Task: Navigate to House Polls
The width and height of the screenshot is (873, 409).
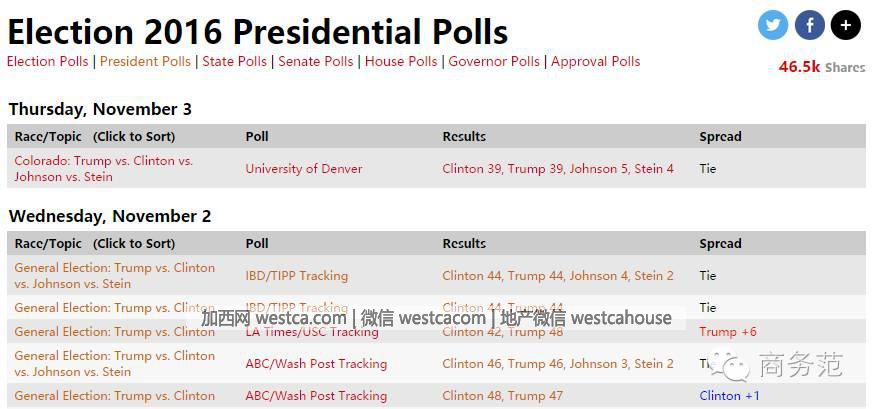Action: pos(401,62)
